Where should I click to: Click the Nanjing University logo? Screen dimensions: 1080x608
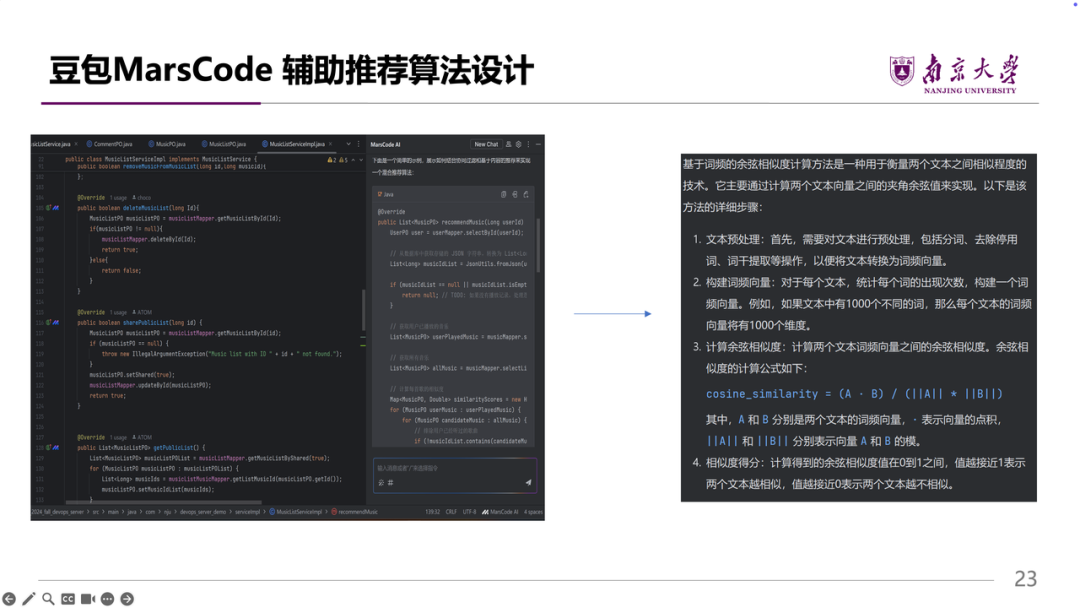pyautogui.click(x=953, y=73)
